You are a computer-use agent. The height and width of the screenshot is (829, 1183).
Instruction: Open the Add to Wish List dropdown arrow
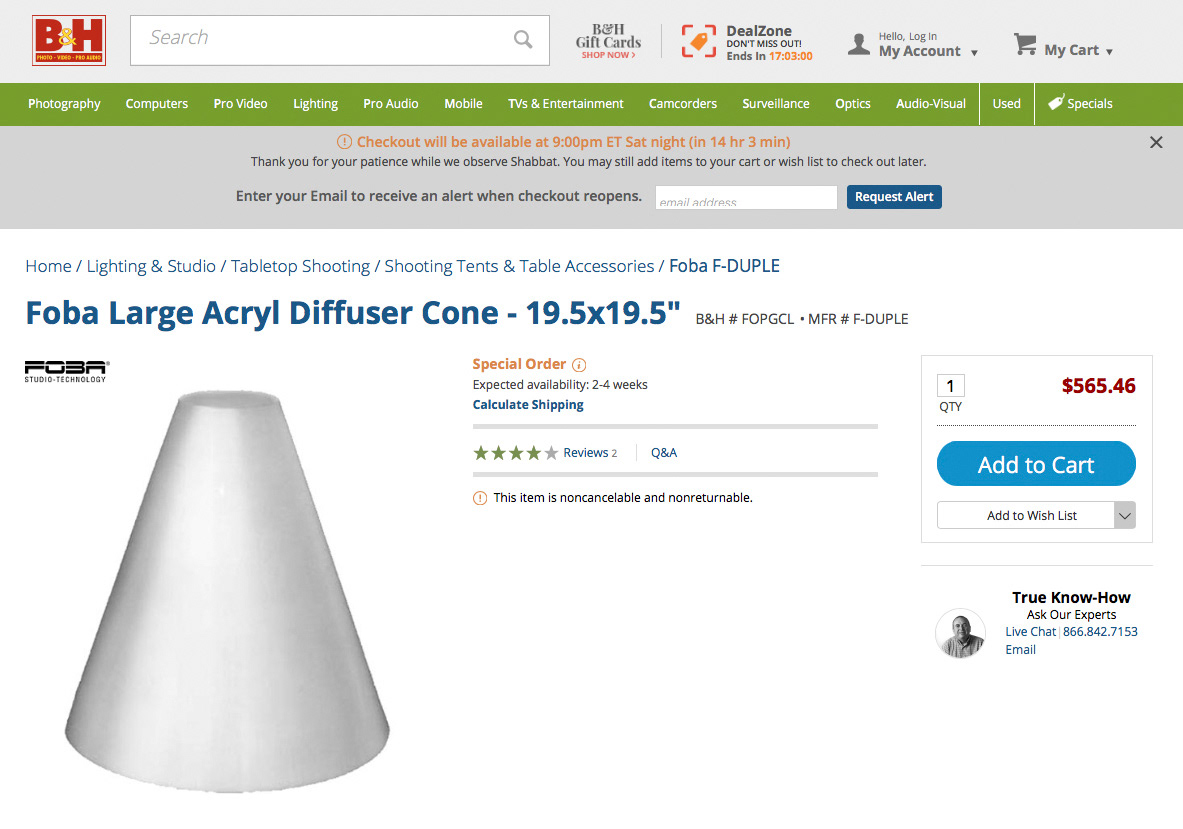[x=1124, y=516]
